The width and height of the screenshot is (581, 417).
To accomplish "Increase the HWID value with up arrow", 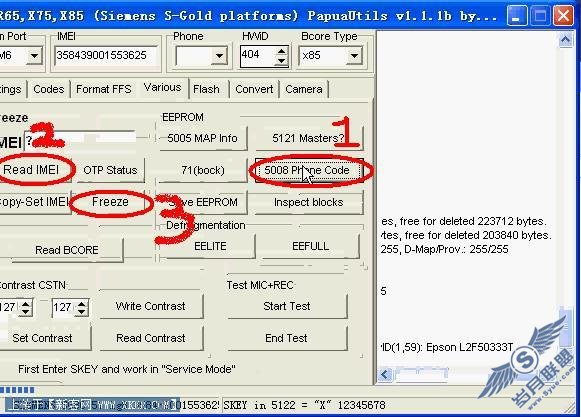I will (x=281, y=52).
